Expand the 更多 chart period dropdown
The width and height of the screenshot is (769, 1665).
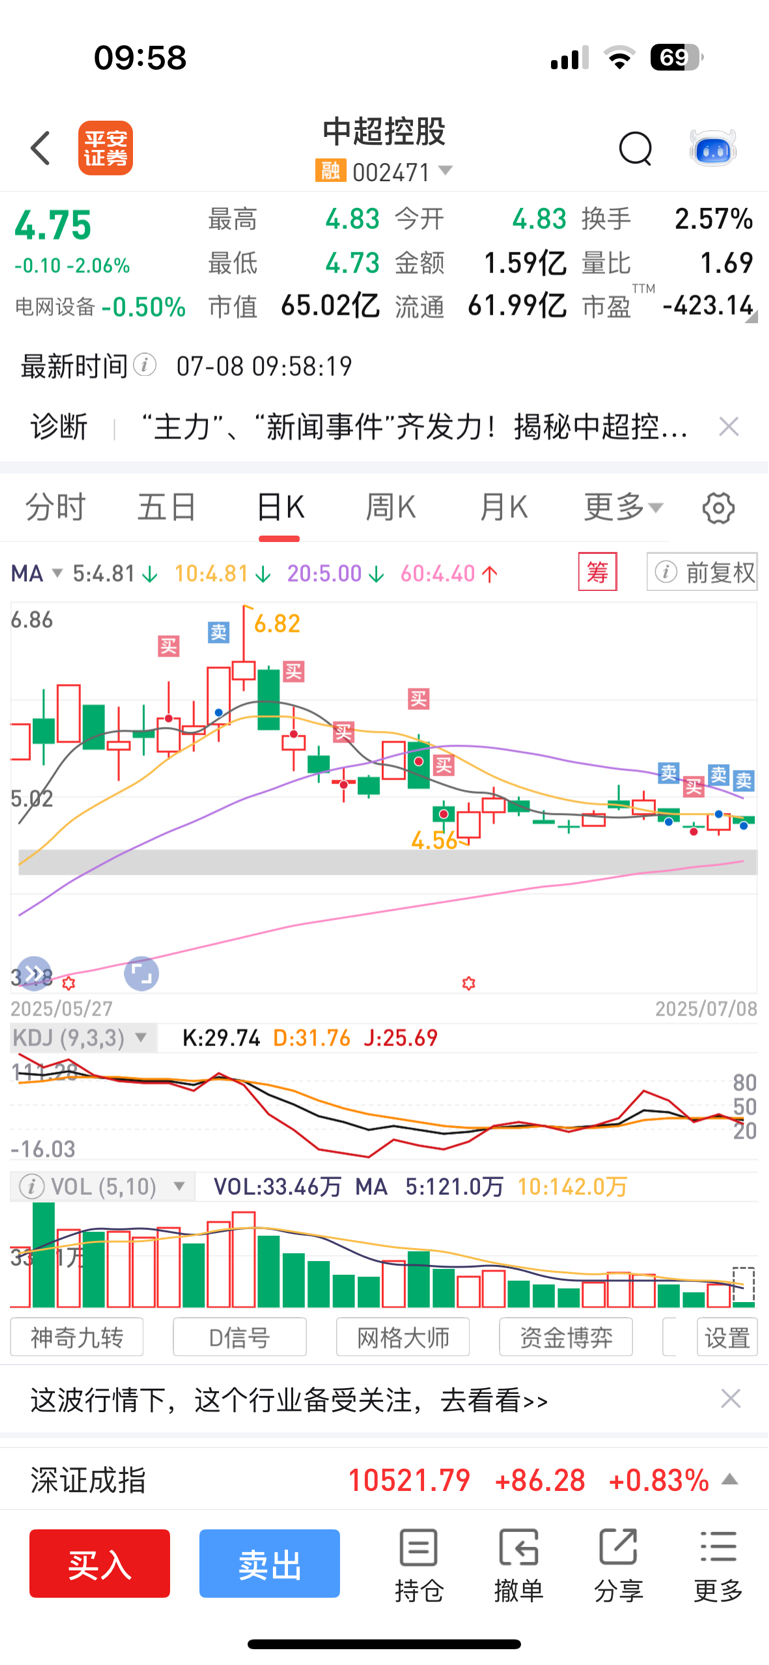[624, 507]
